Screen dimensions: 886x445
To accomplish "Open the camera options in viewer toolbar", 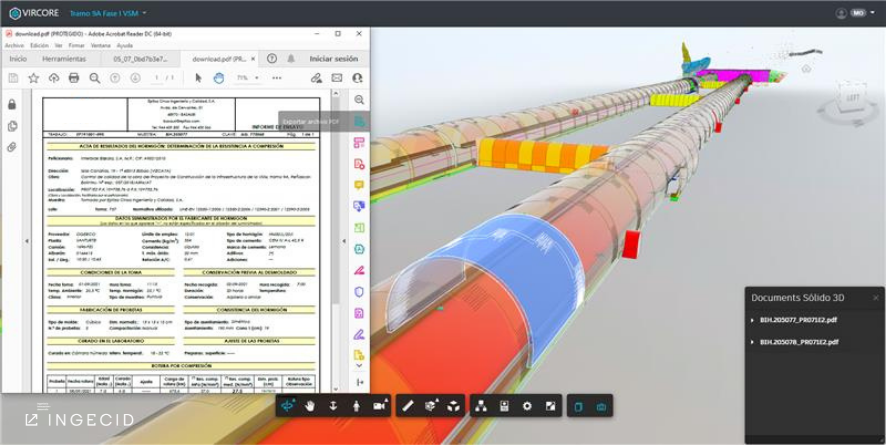I will pyautogui.click(x=380, y=406).
